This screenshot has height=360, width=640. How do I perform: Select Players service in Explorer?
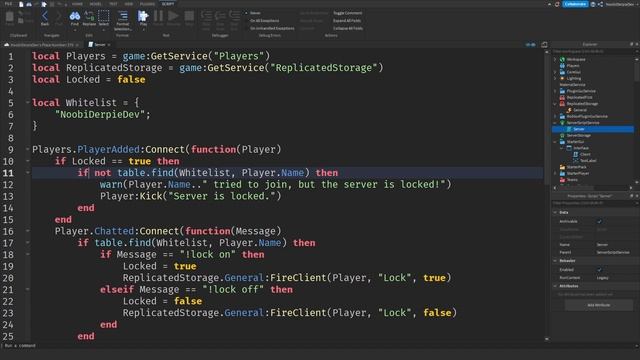point(573,66)
